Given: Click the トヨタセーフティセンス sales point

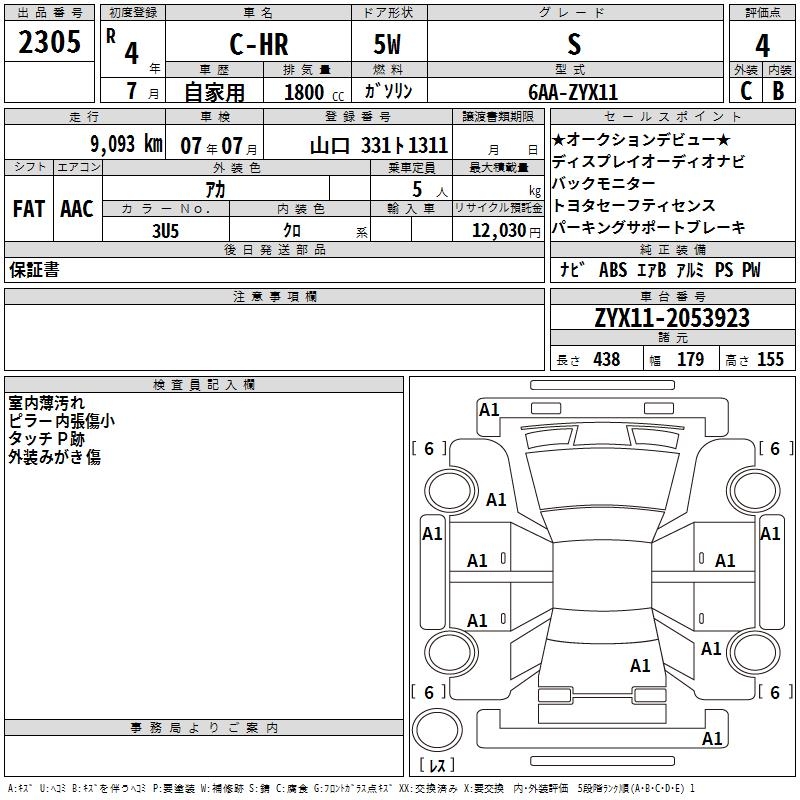Looking at the screenshot, I should pos(634,205).
